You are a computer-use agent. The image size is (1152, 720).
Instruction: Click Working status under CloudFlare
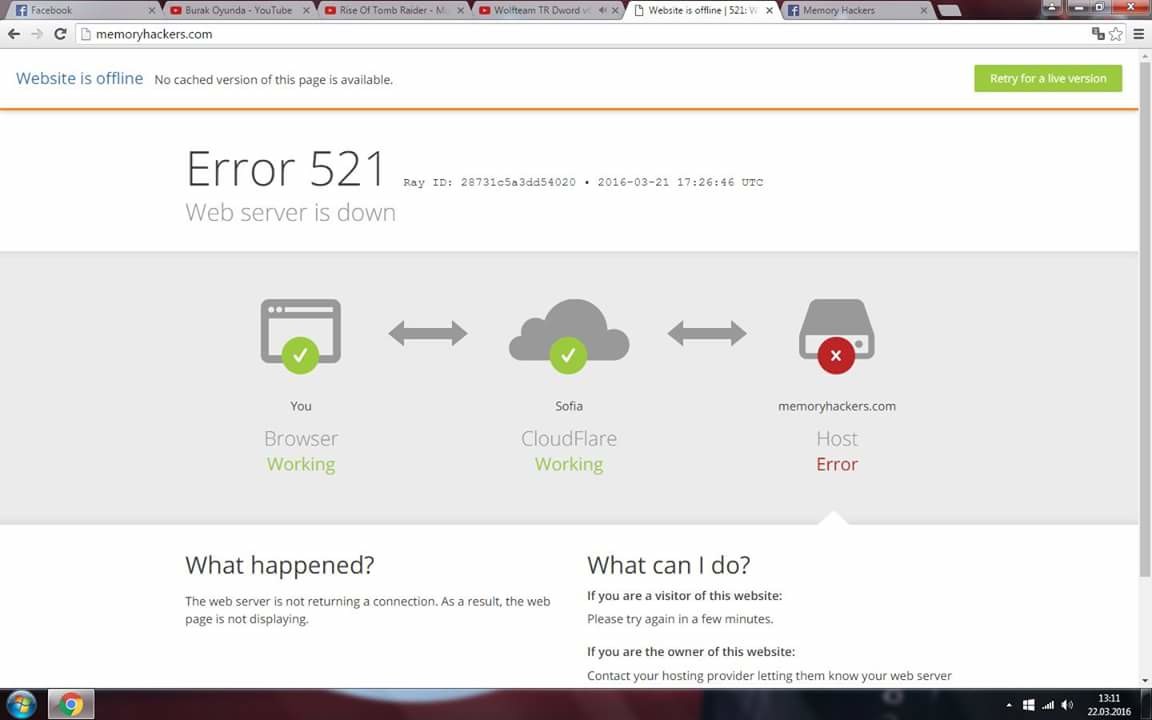569,464
